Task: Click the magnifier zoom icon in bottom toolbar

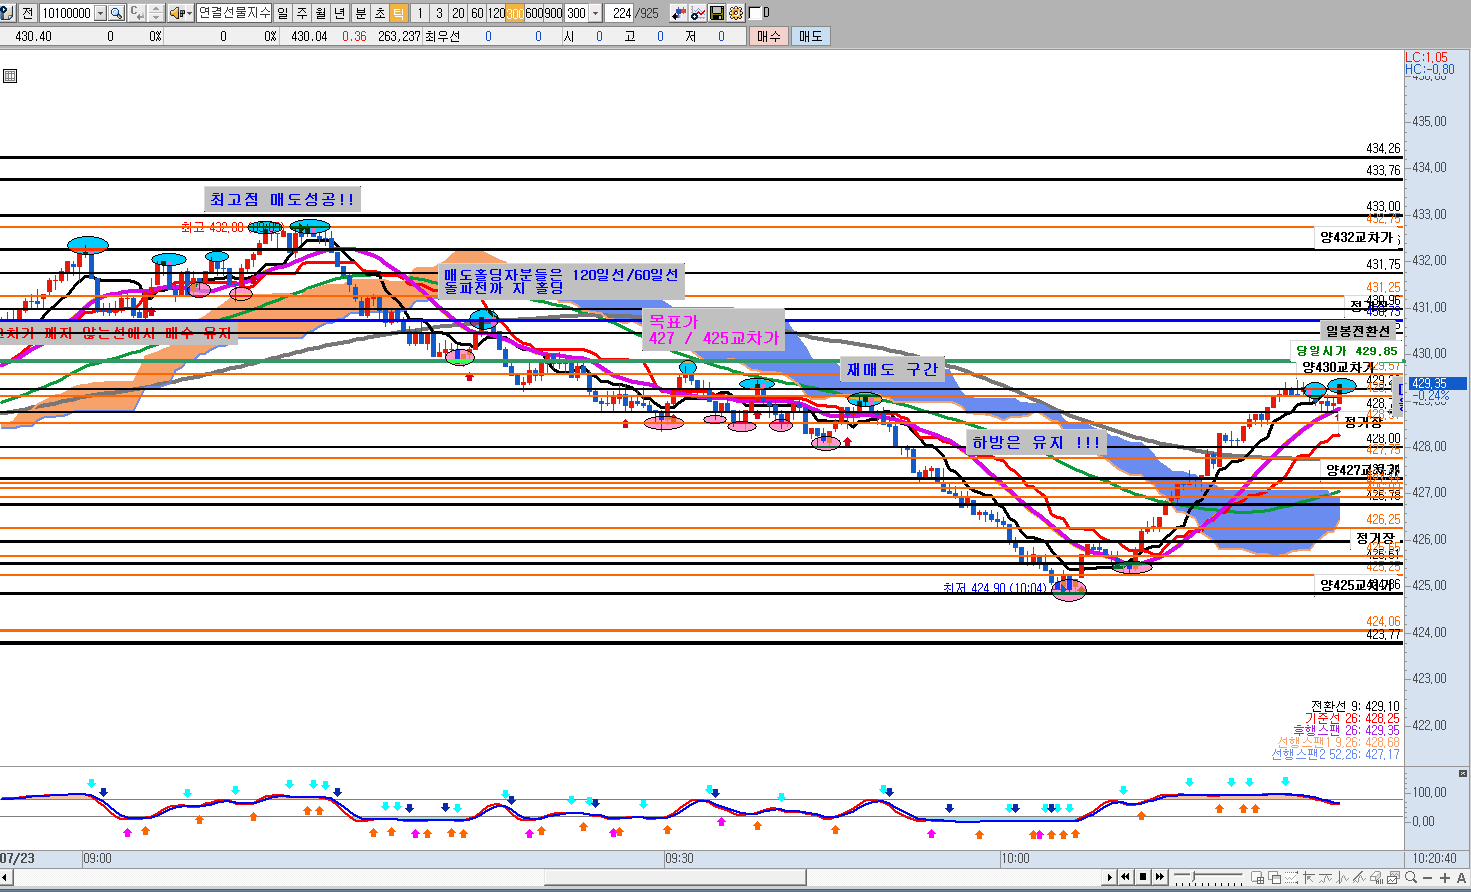Action: (x=1410, y=877)
